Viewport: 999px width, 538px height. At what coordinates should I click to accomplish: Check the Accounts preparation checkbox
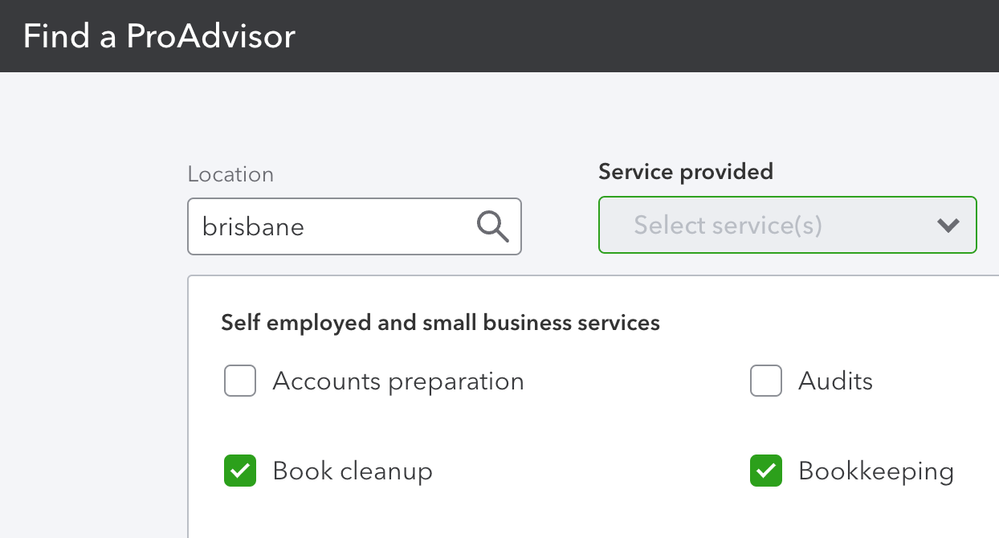click(x=240, y=381)
